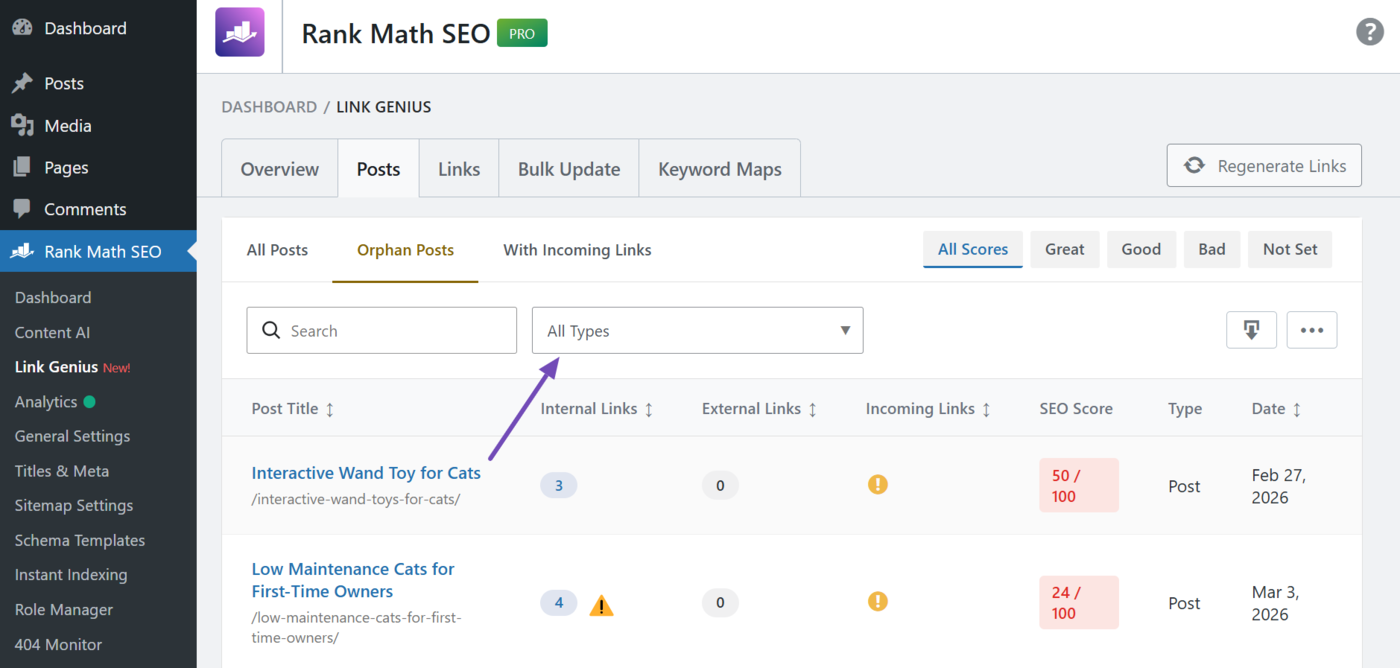The image size is (1400, 668).
Task: Click the internal links count 3 badge
Action: tap(559, 486)
